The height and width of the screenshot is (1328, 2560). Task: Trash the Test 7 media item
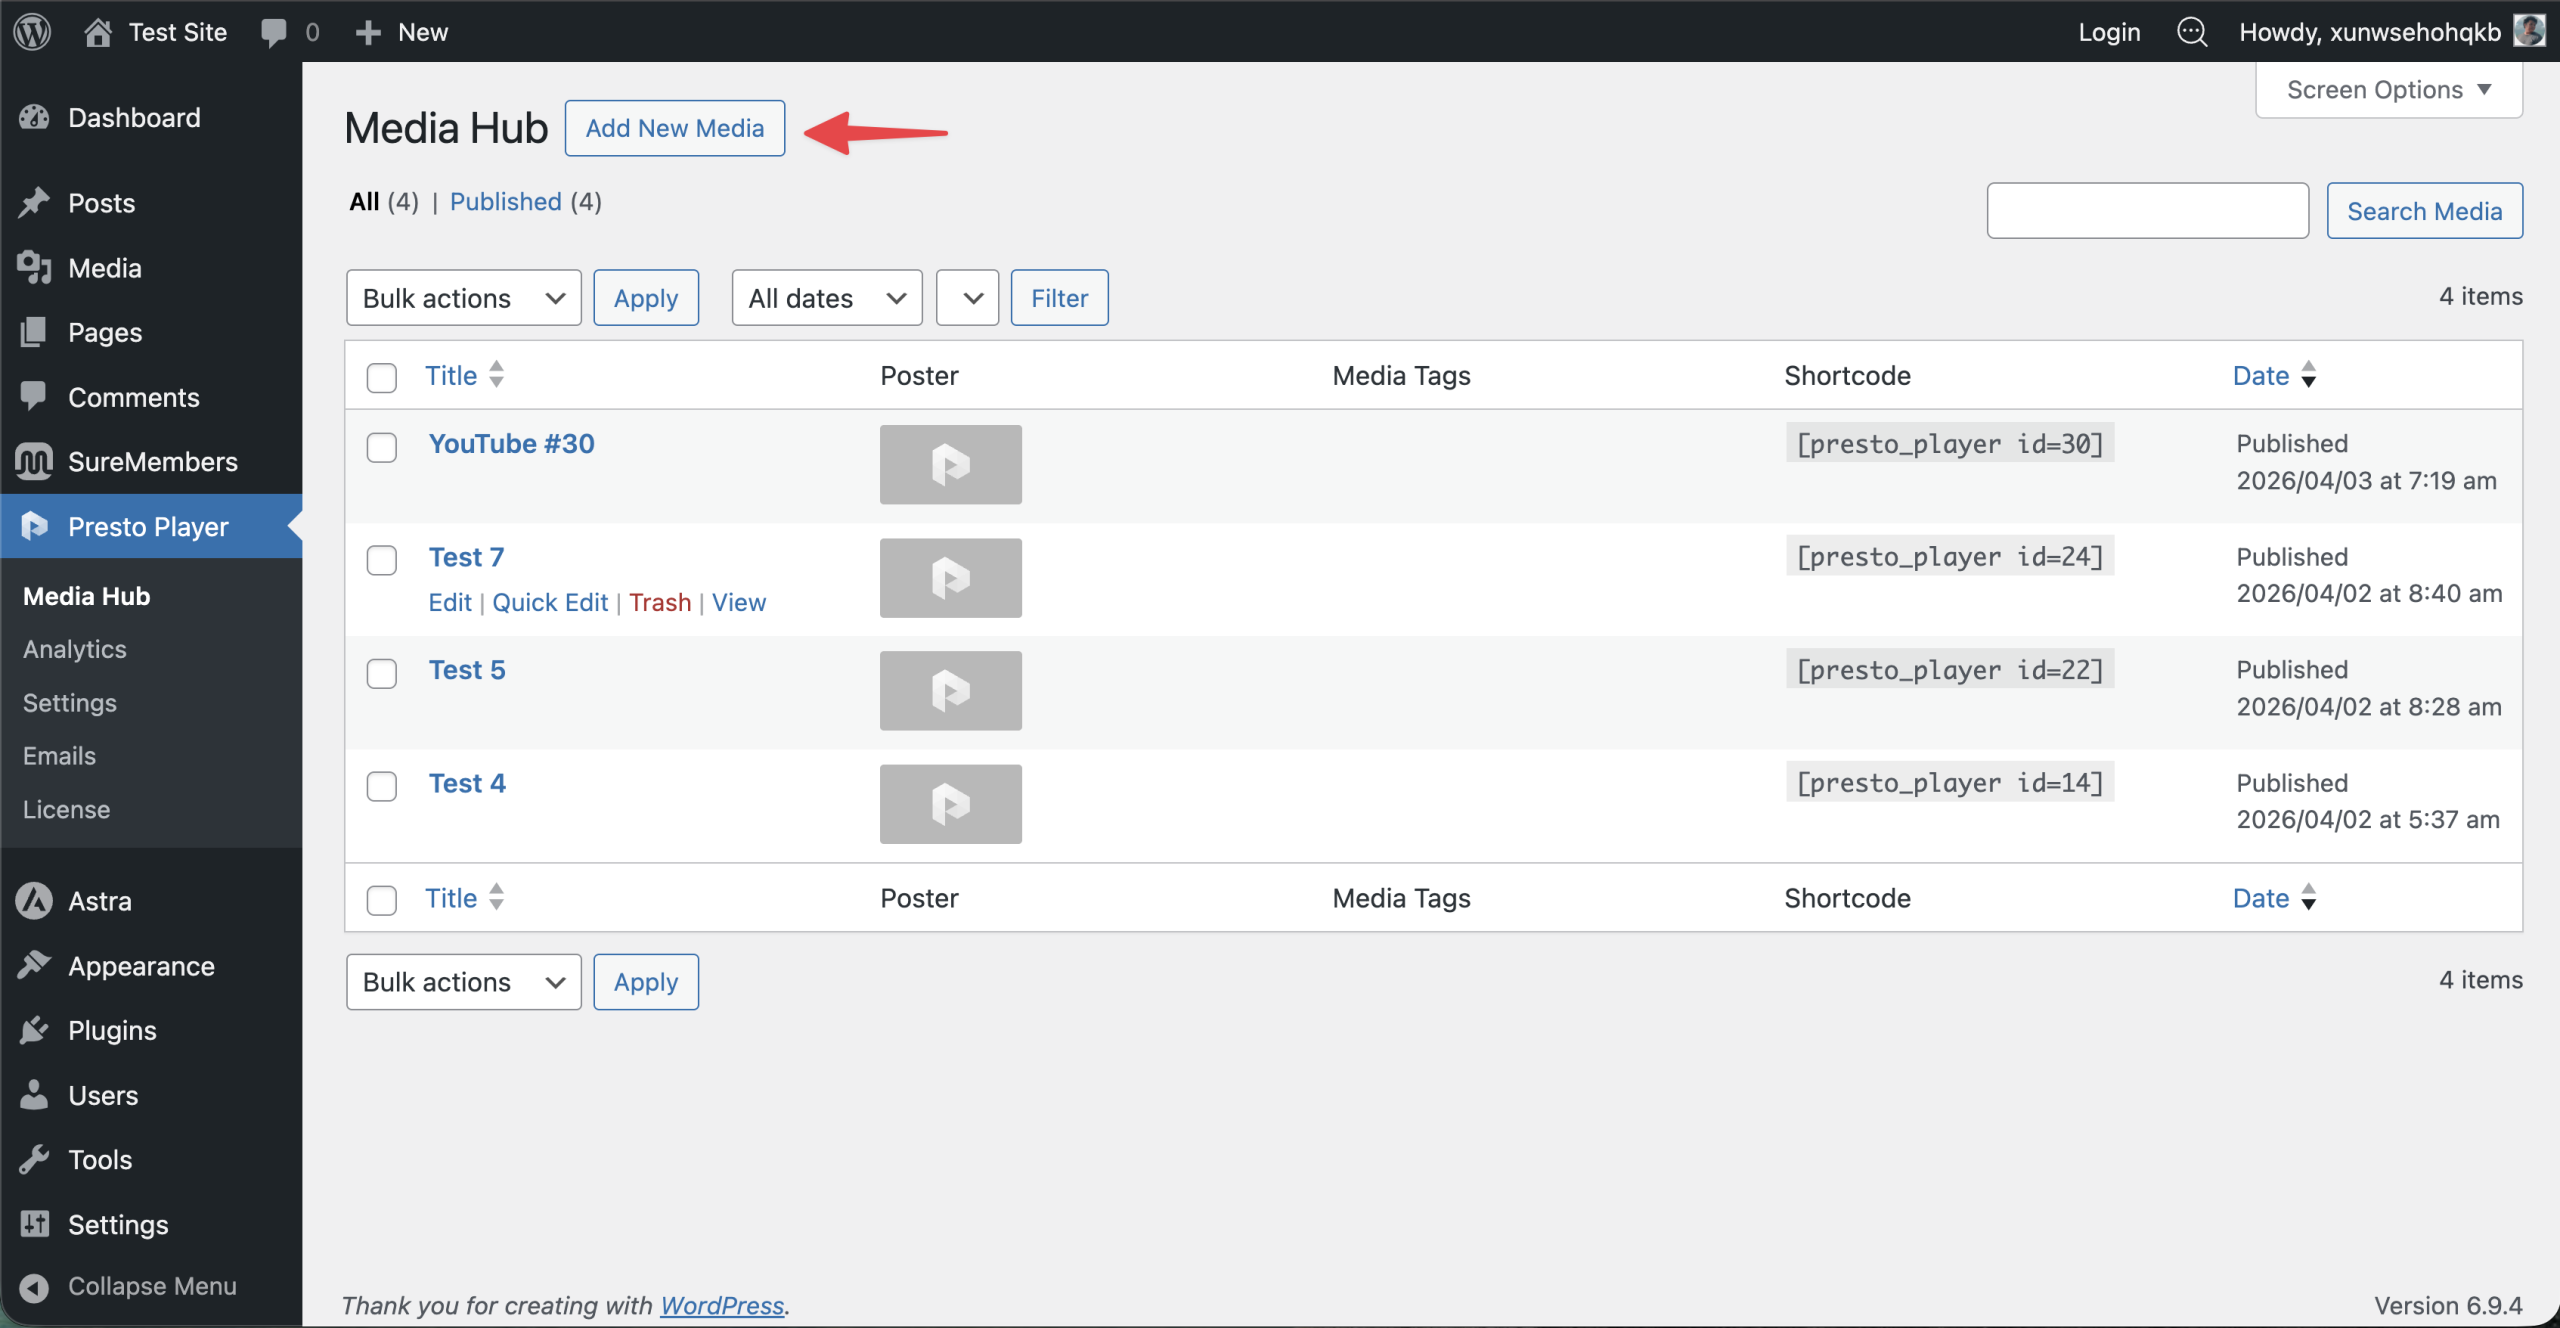coord(660,602)
